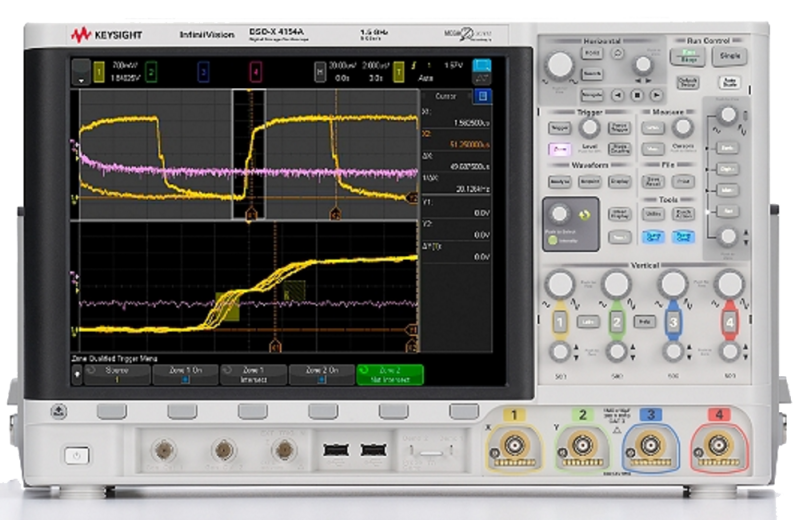Tap the green channel 2 indicator on screen
795x520 pixels.
[x=151, y=72]
